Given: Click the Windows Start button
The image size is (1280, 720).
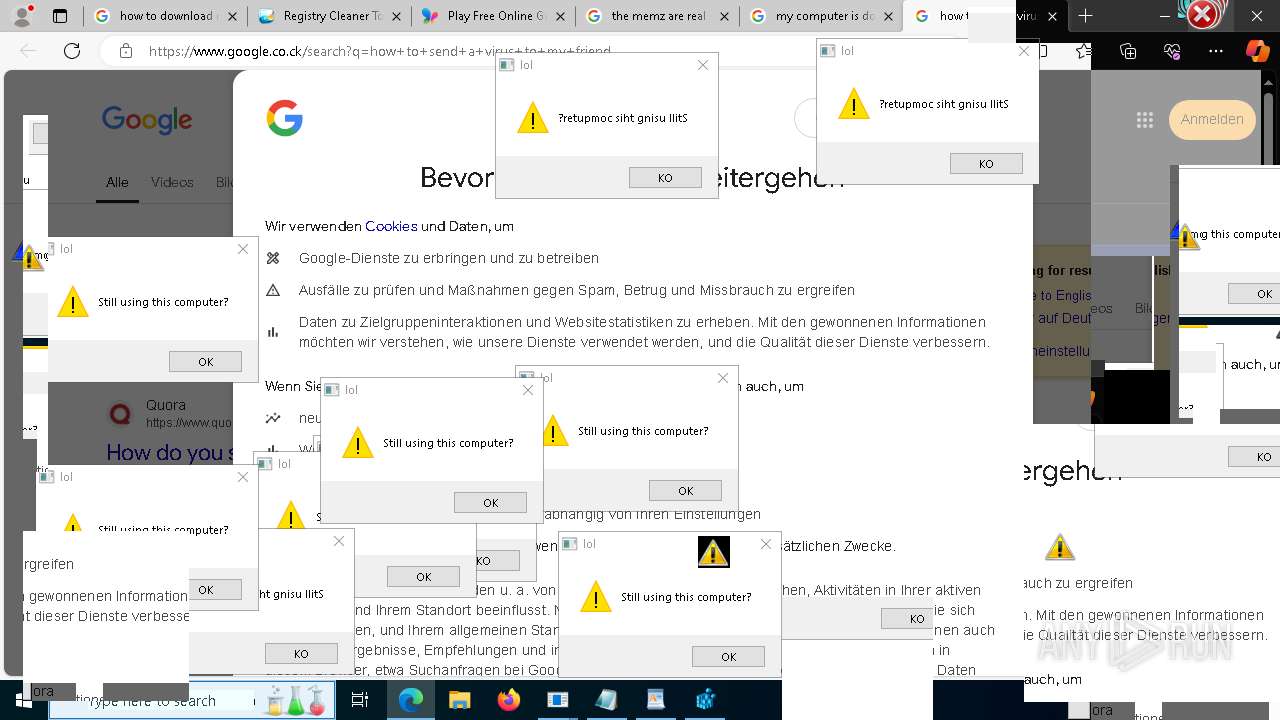Looking at the screenshot, I should (x=23, y=700).
